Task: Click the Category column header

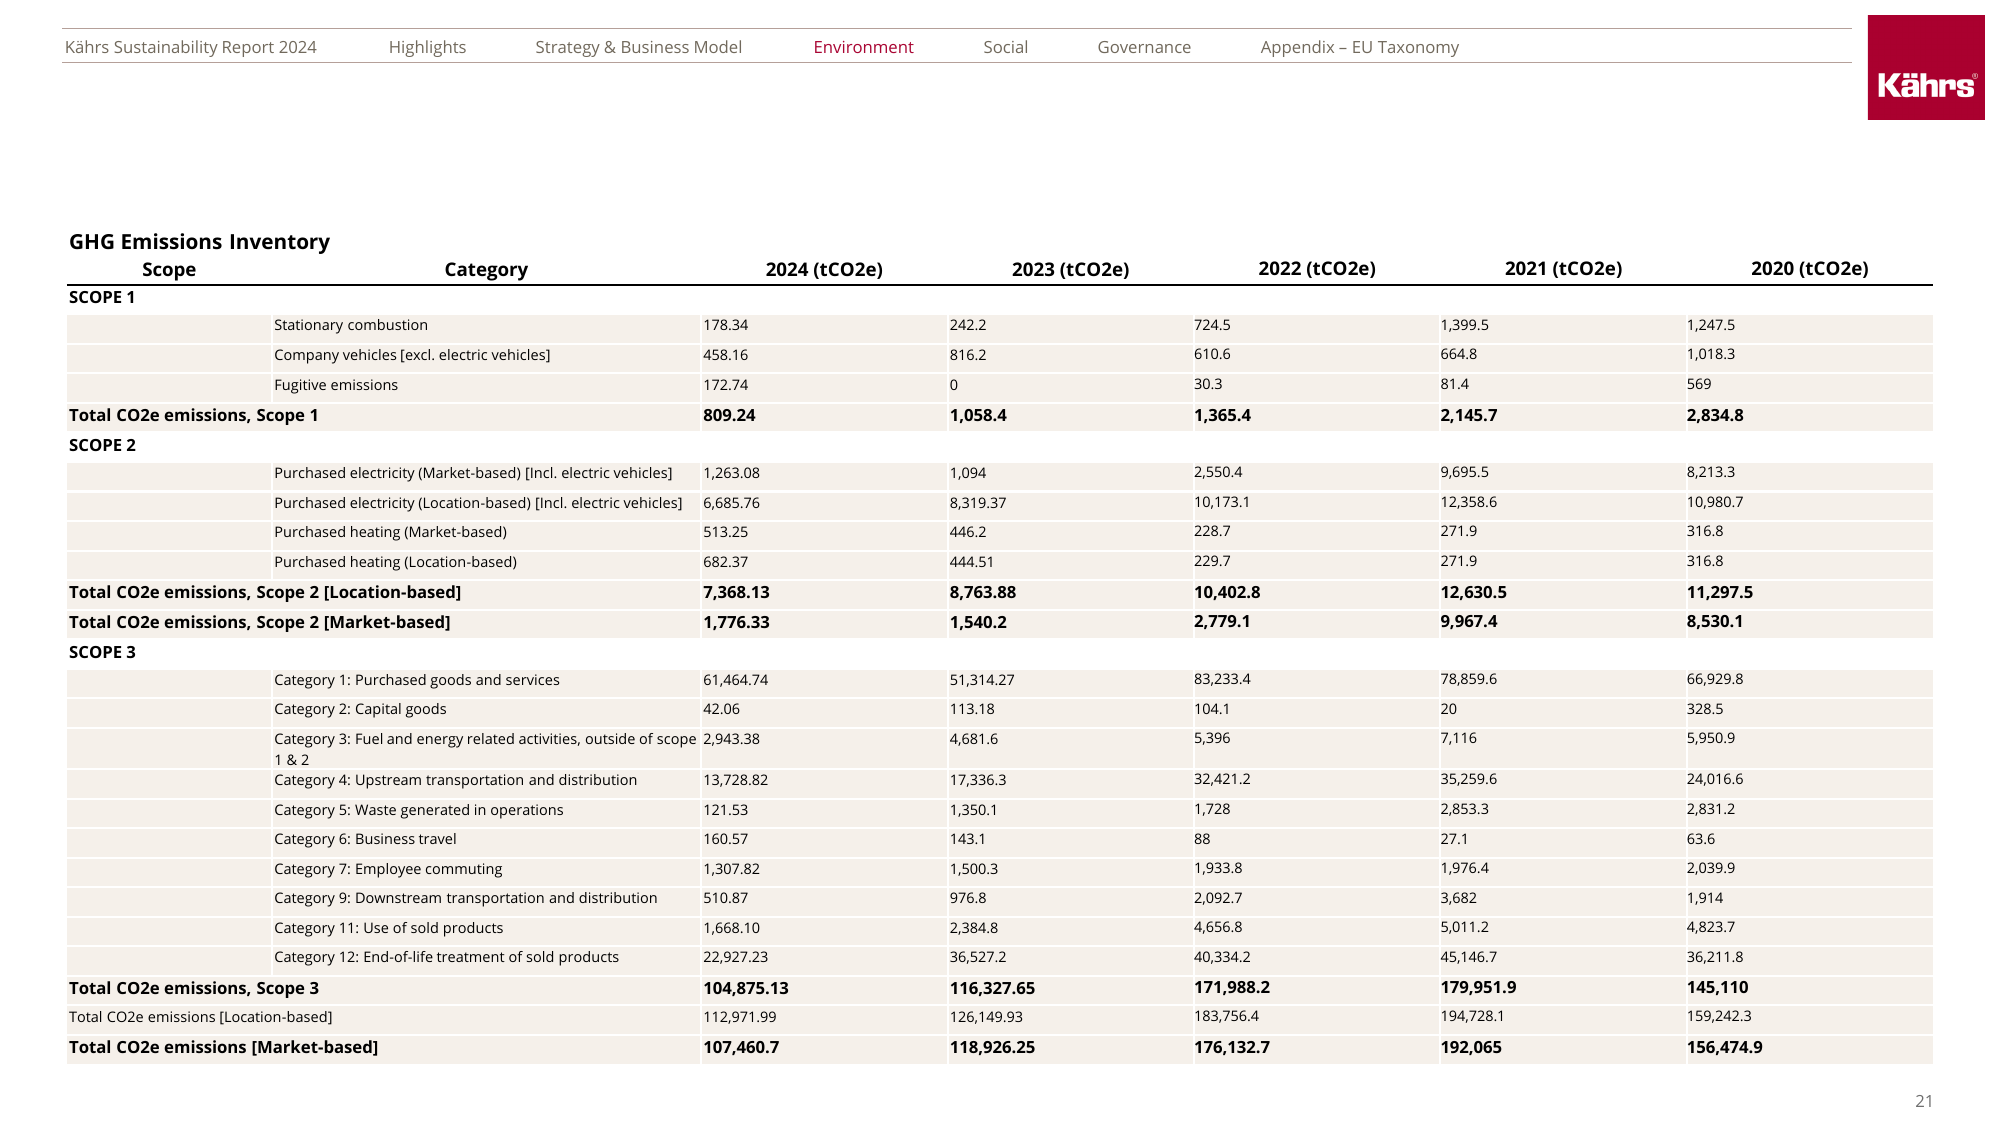Action: (486, 269)
